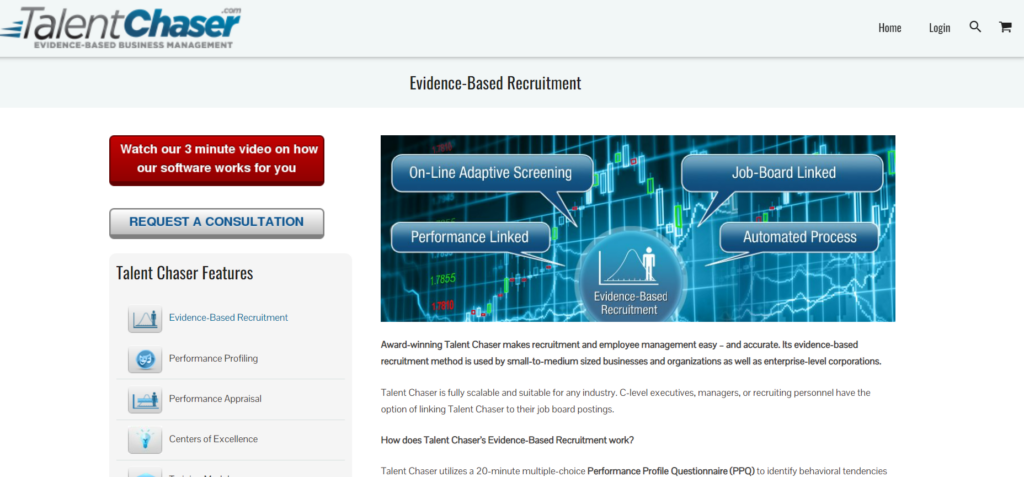1024x477 pixels.
Task: Click the Automated Process bubble
Action: [799, 237]
